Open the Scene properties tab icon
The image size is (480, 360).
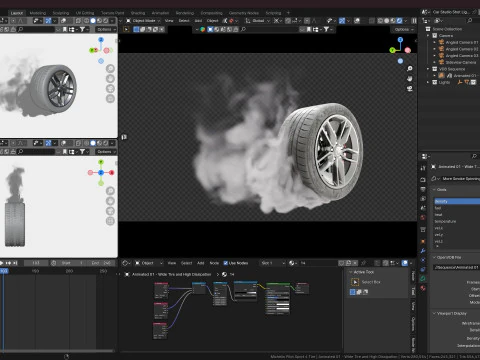coord(423,208)
